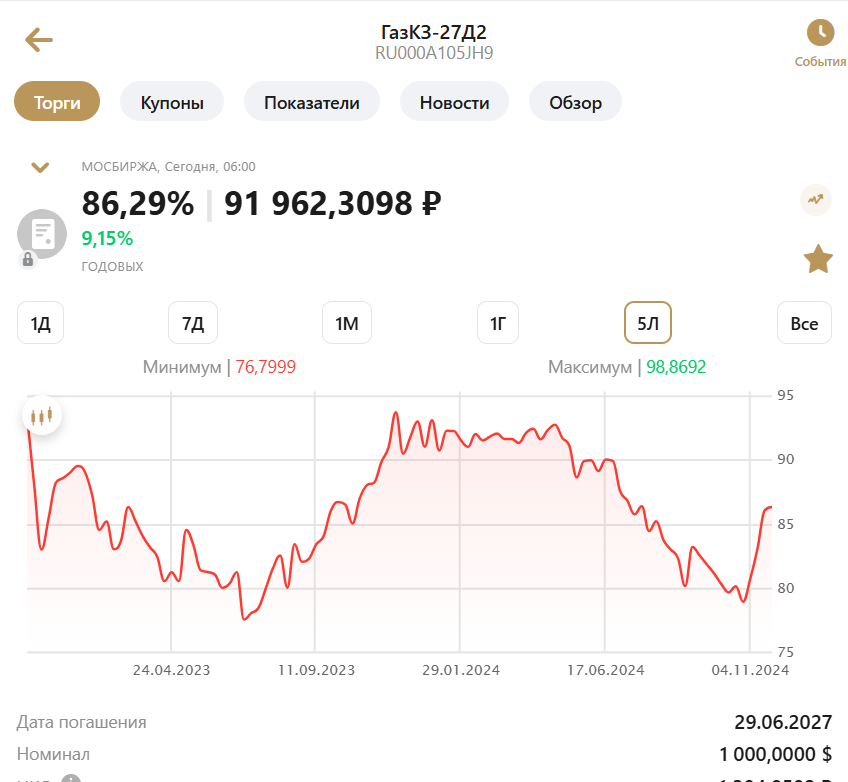The width and height of the screenshot is (848, 782).
Task: Click chart date label 11.09.2023
Action: point(316,671)
